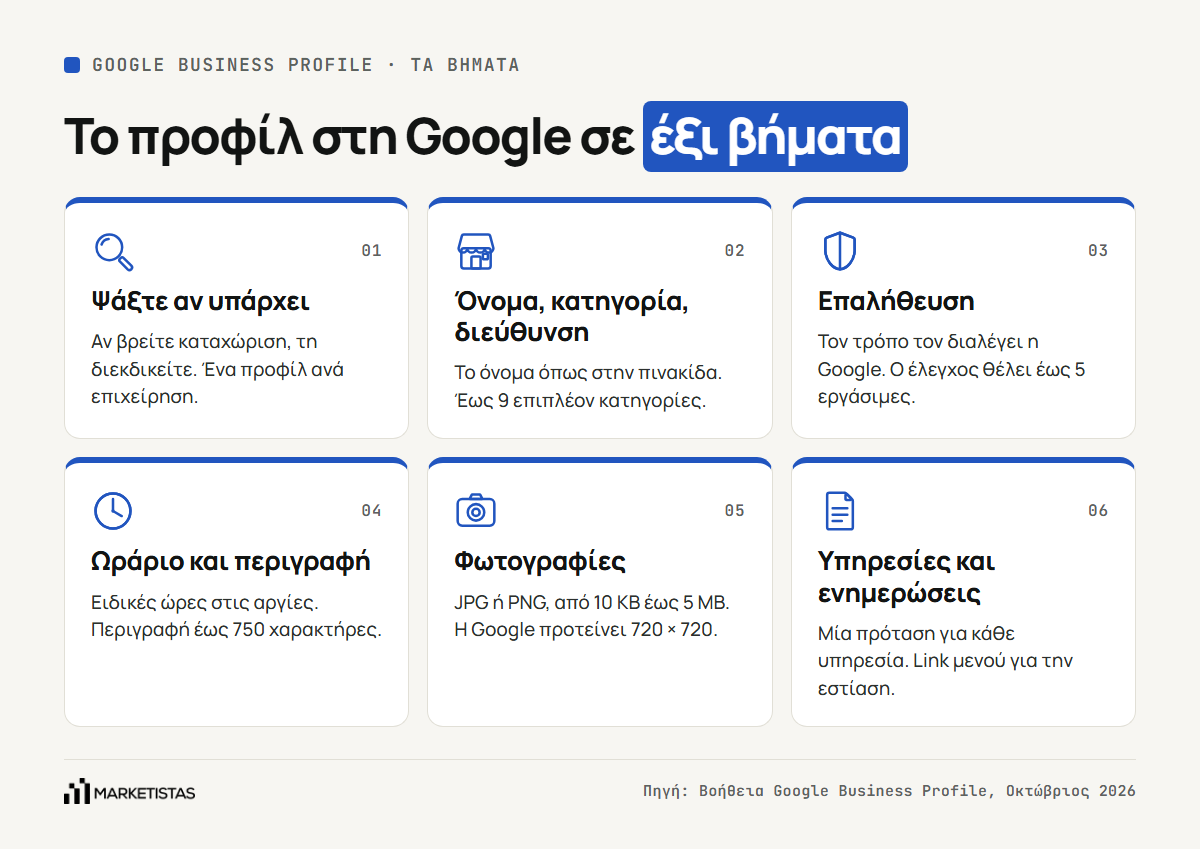Select the heading 'Όνομα, κατηγορία, διεύθυνση'
This screenshot has width=1200, height=849.
coord(571,316)
